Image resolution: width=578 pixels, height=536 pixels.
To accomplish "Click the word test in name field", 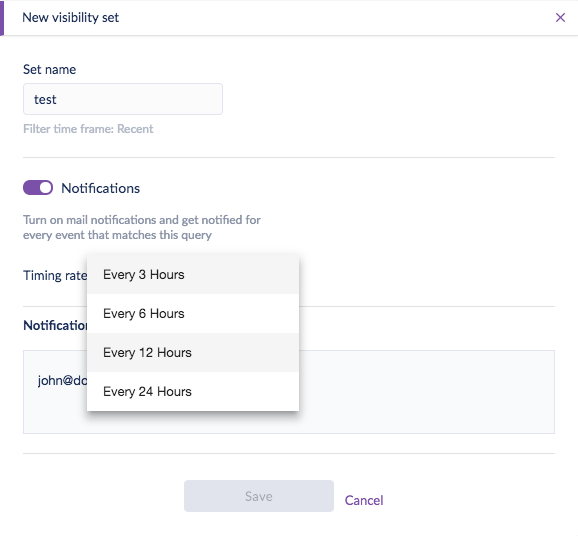I will (45, 99).
